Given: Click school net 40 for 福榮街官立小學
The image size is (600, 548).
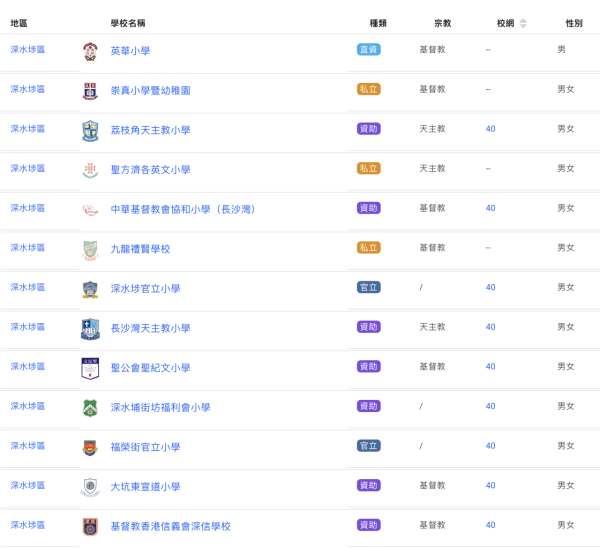Looking at the screenshot, I should tap(490, 446).
